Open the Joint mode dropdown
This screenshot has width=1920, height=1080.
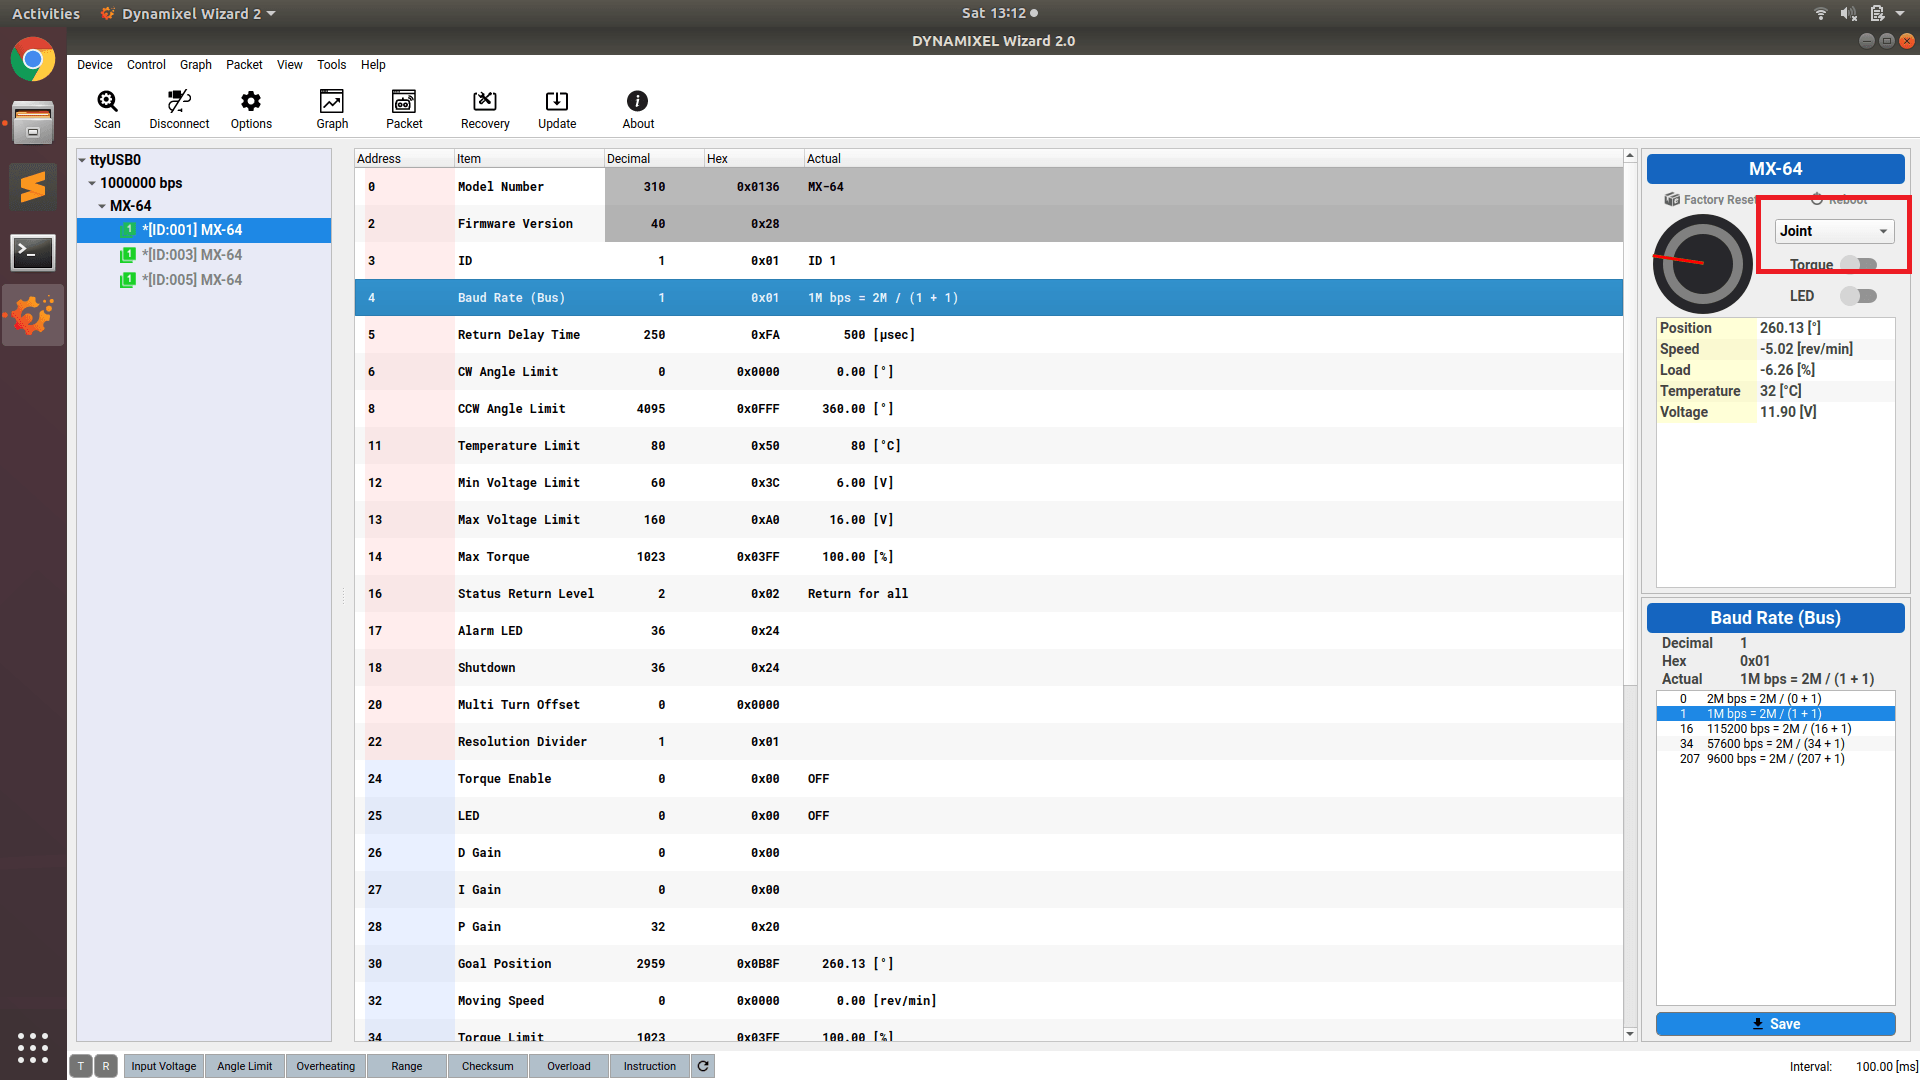point(1834,231)
